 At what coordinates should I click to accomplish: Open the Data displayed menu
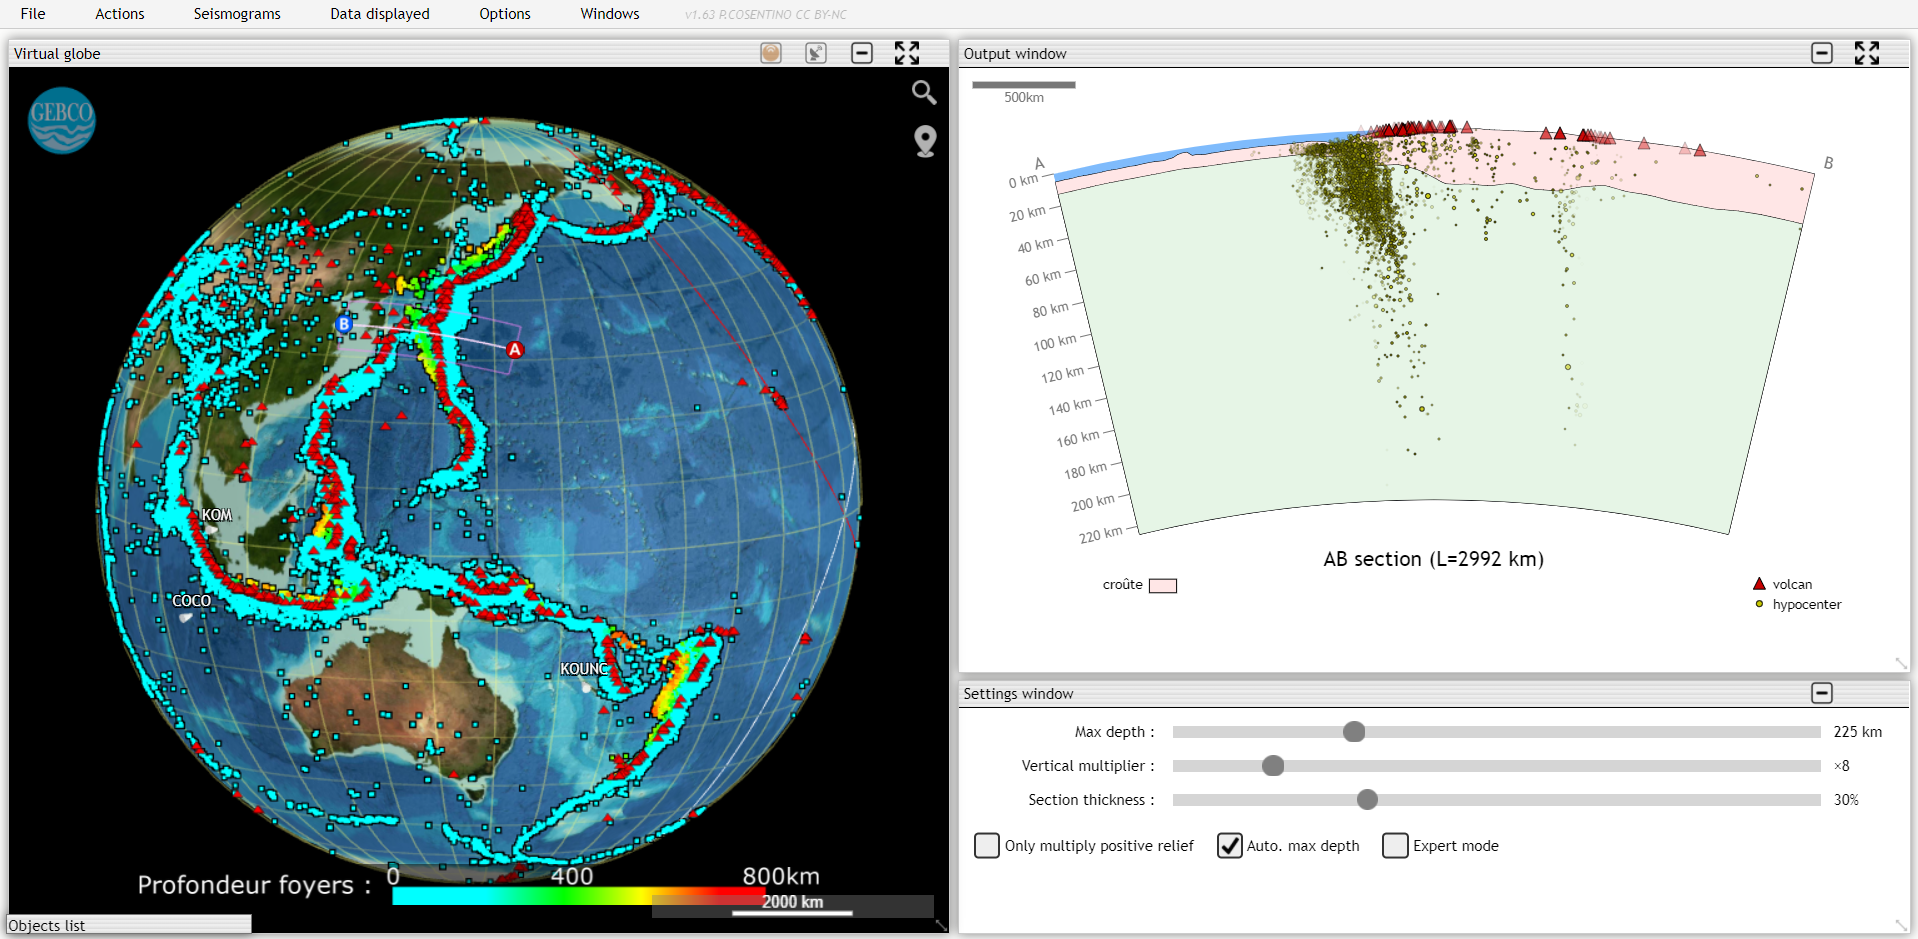point(380,14)
